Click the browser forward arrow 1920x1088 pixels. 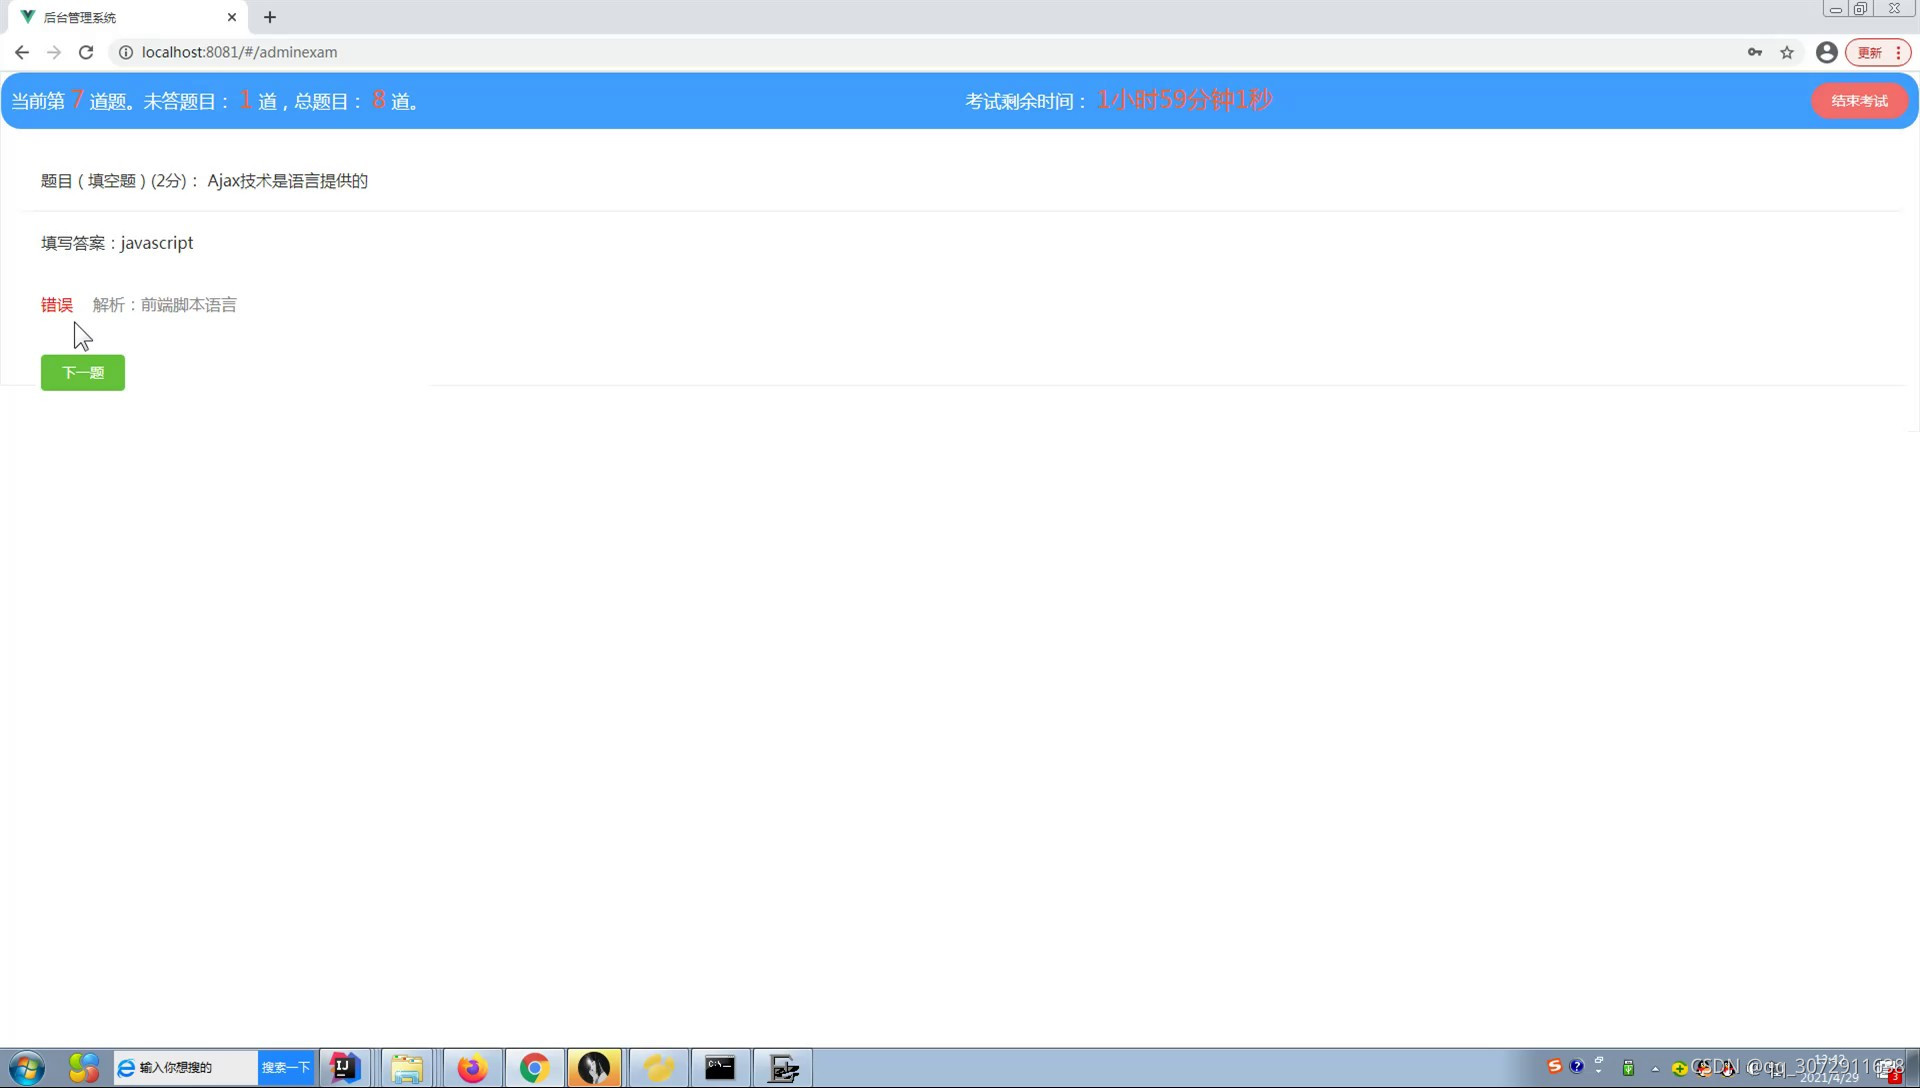click(x=54, y=52)
